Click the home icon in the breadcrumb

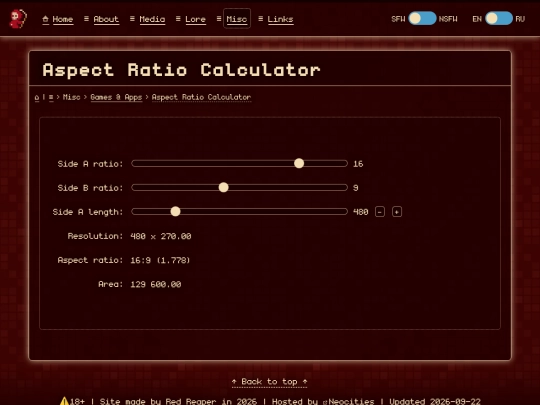[37, 97]
